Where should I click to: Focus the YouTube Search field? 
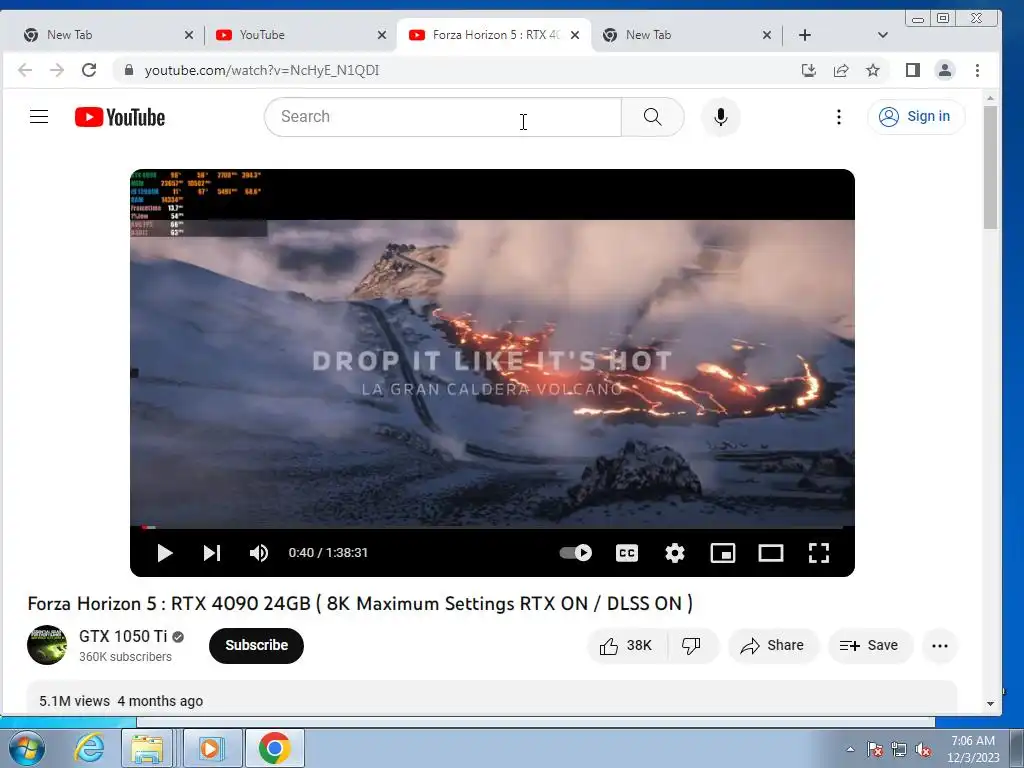click(443, 117)
